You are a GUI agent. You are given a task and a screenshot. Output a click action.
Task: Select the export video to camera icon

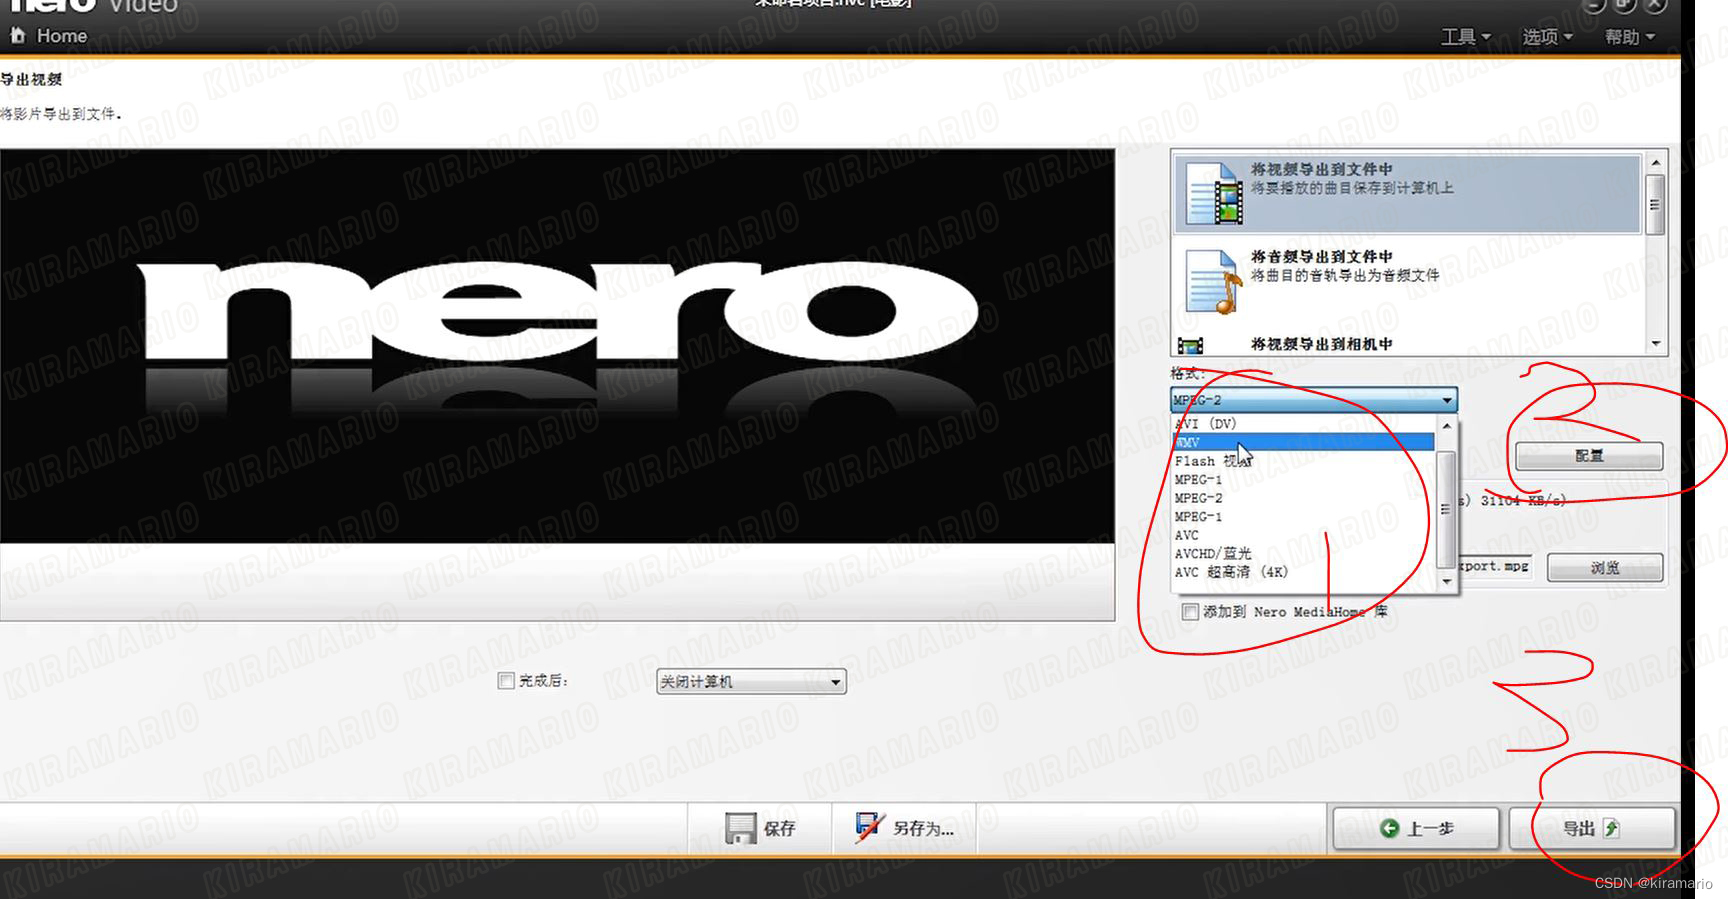tap(1190, 346)
